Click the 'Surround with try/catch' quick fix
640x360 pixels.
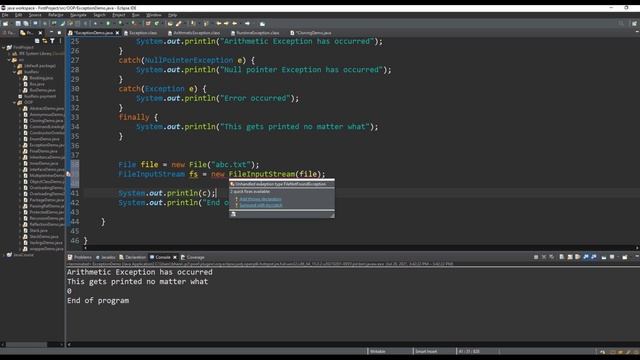[x=260, y=205]
